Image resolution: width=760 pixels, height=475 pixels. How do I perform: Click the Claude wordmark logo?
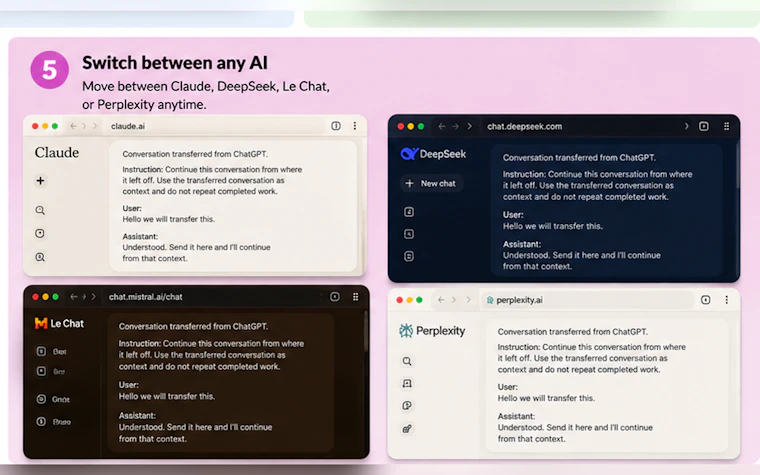click(x=57, y=153)
